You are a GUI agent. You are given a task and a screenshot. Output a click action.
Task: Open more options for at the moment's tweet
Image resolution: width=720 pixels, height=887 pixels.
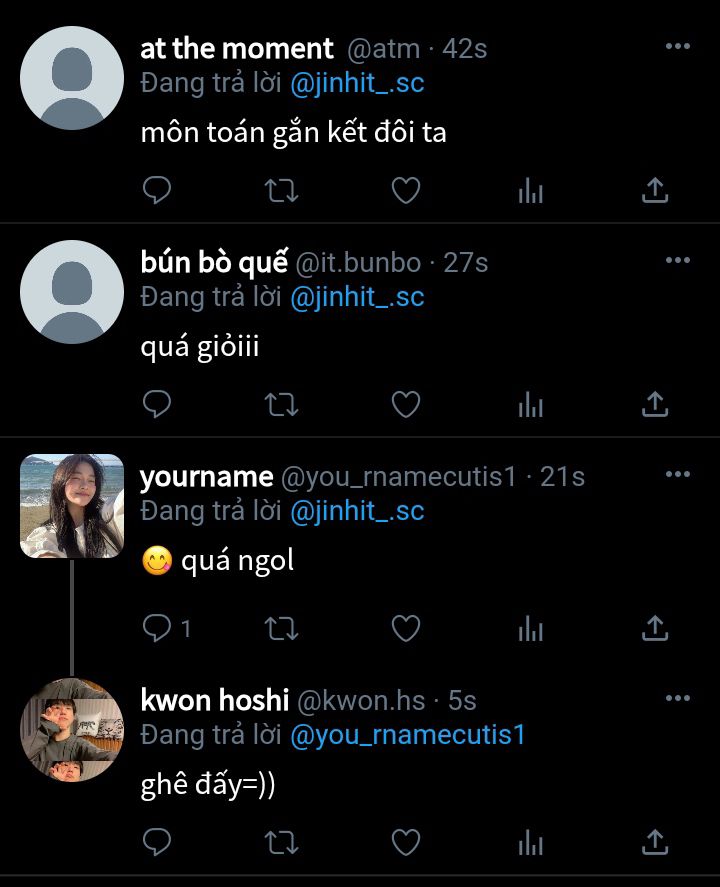[x=678, y=47]
